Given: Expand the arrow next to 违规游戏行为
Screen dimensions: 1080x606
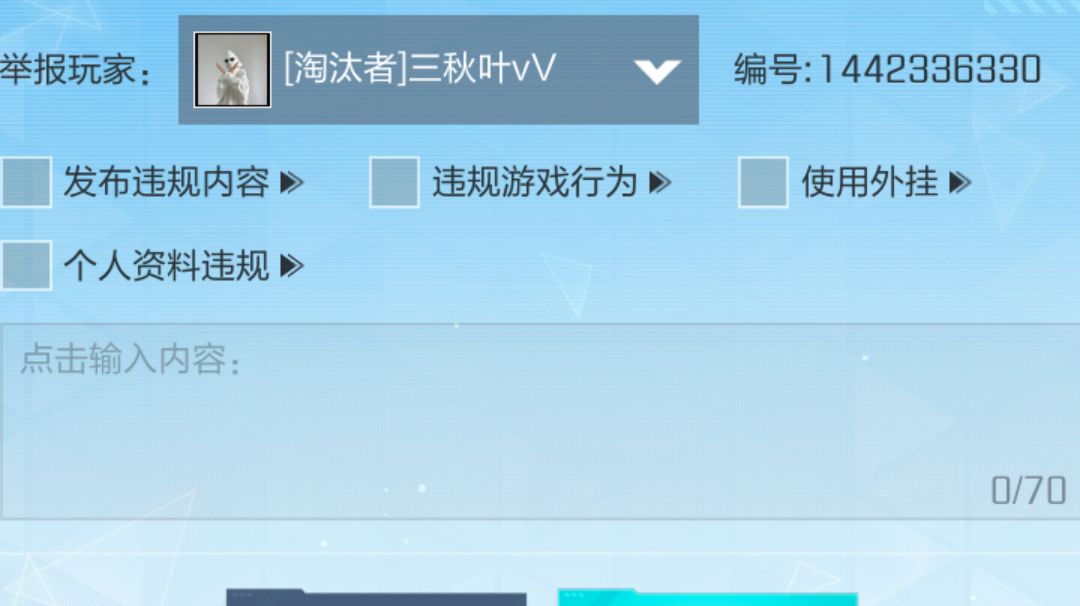Looking at the screenshot, I should (660, 183).
